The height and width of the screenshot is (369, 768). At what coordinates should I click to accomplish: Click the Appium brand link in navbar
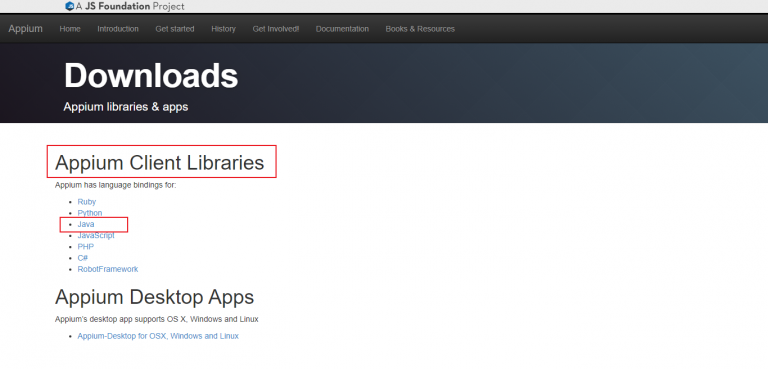pos(25,29)
